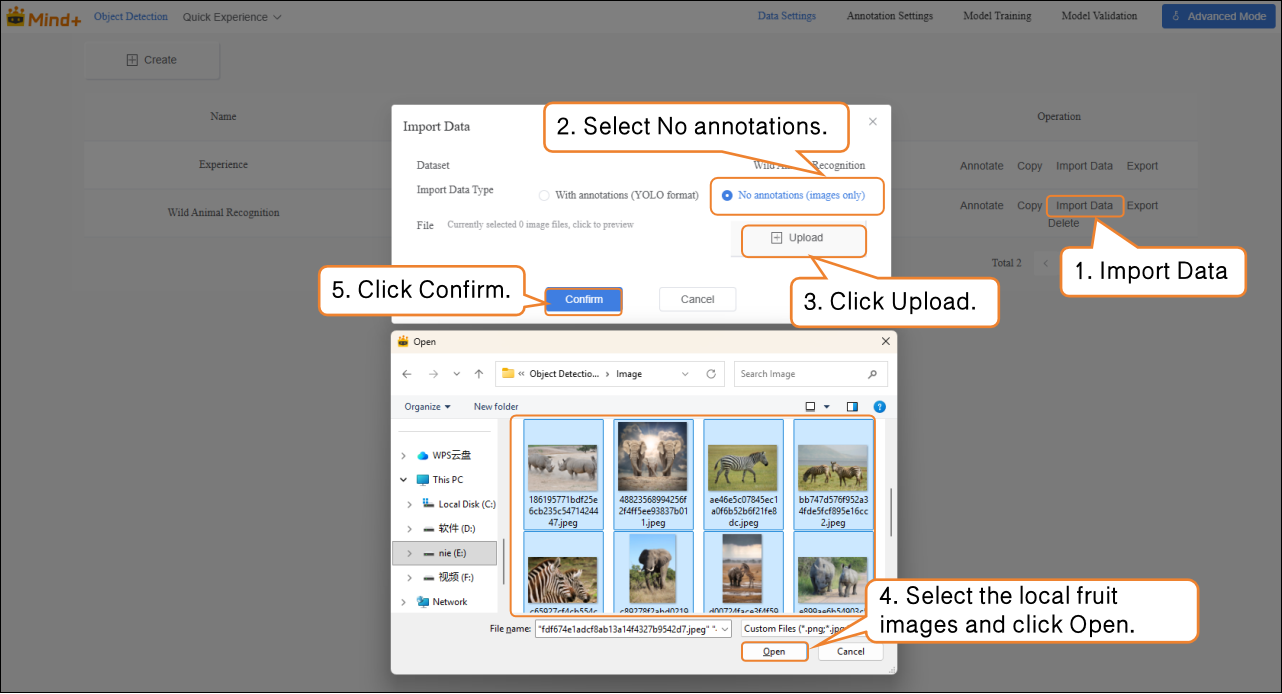Click the search magnifier in Search Image

point(872,374)
